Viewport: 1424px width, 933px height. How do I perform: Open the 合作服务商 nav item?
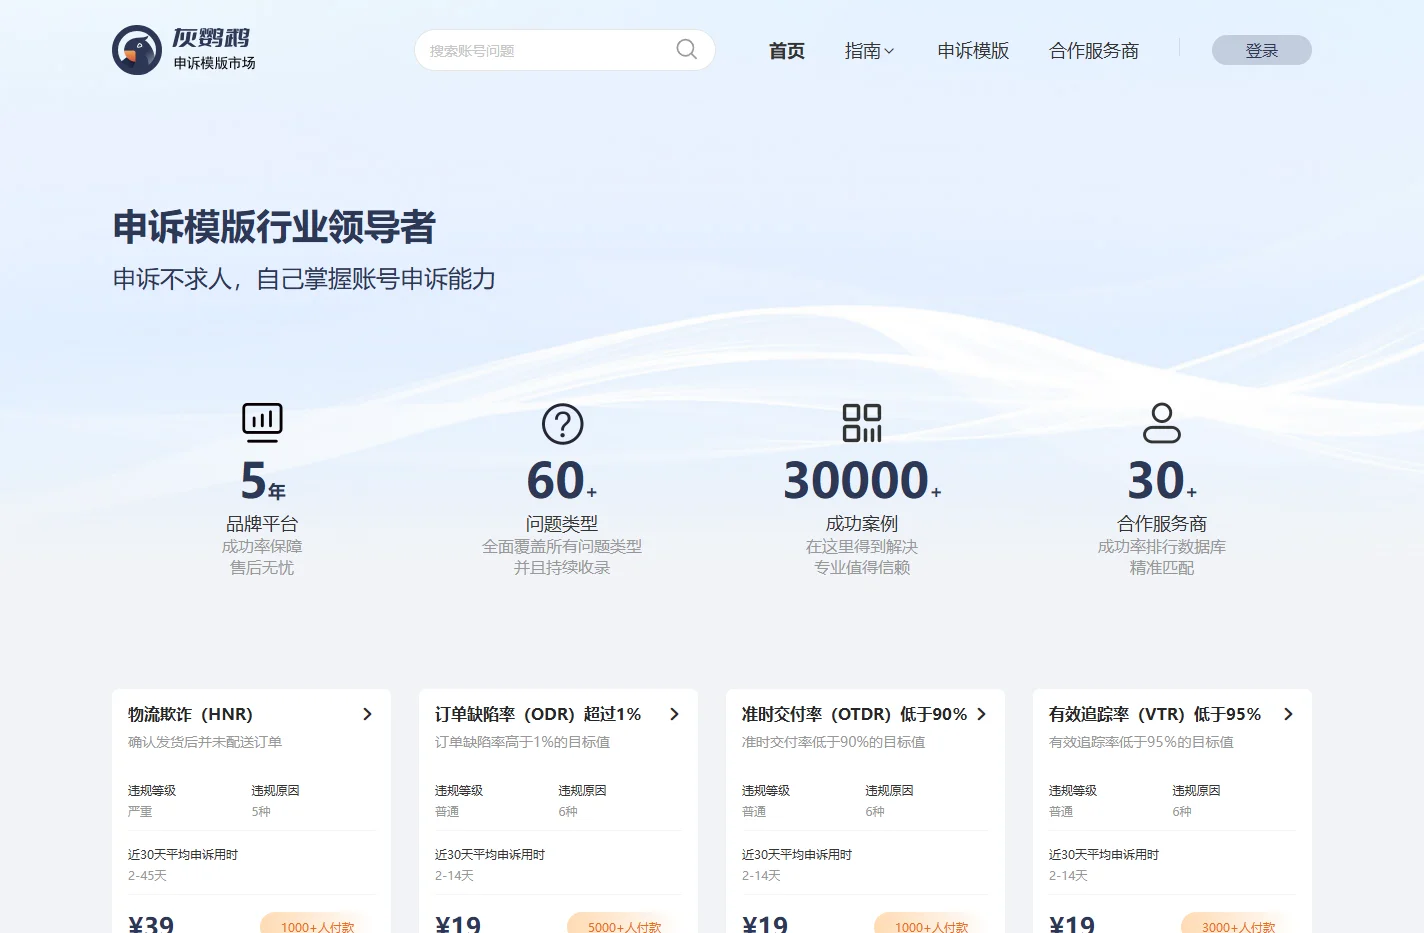tap(1094, 51)
